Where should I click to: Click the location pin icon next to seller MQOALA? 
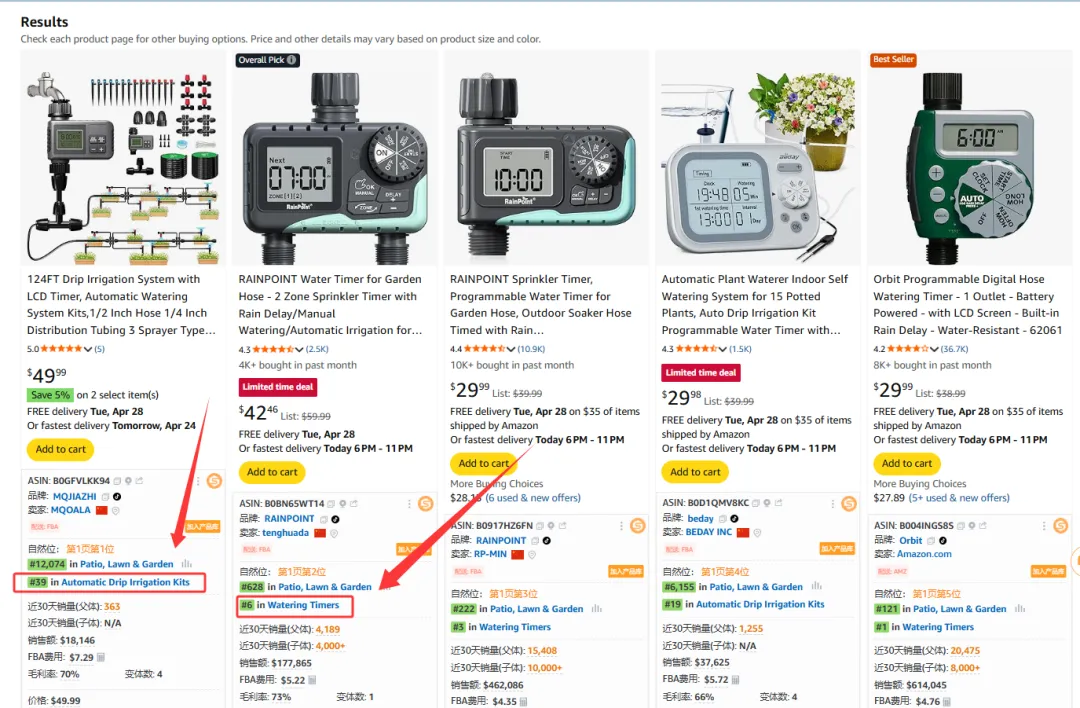click(116, 510)
